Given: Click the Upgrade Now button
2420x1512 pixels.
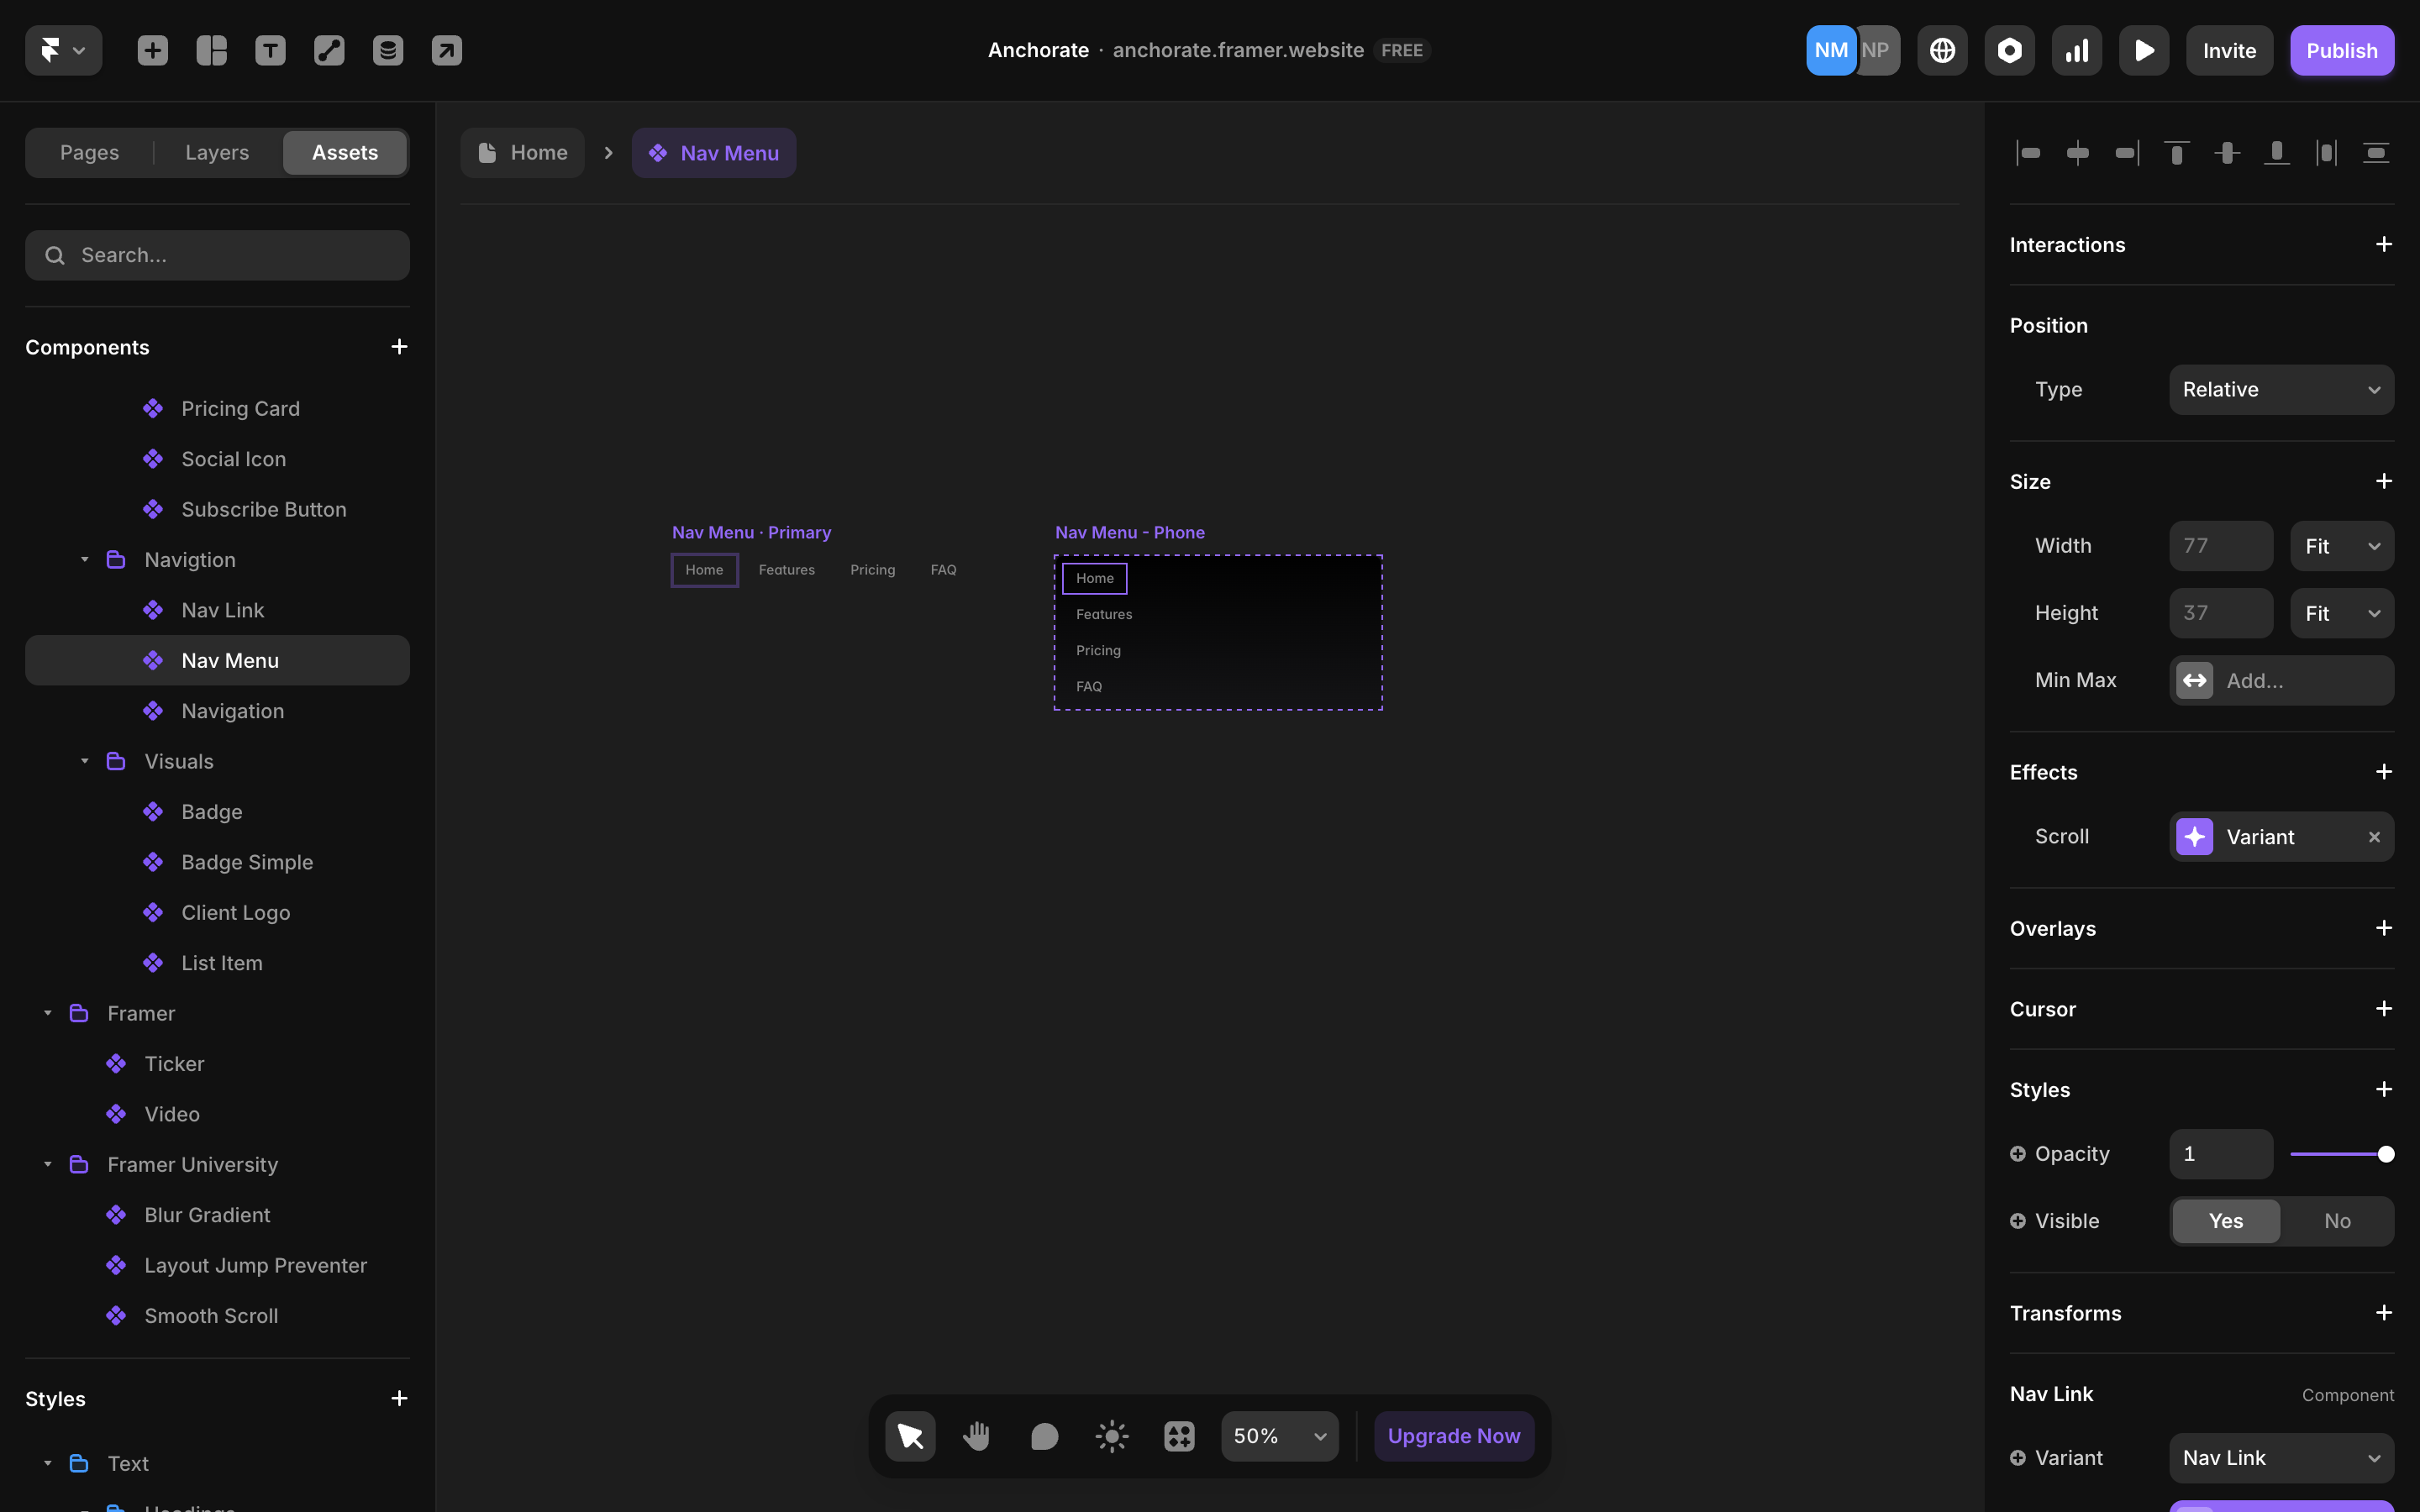Looking at the screenshot, I should 1453,1436.
